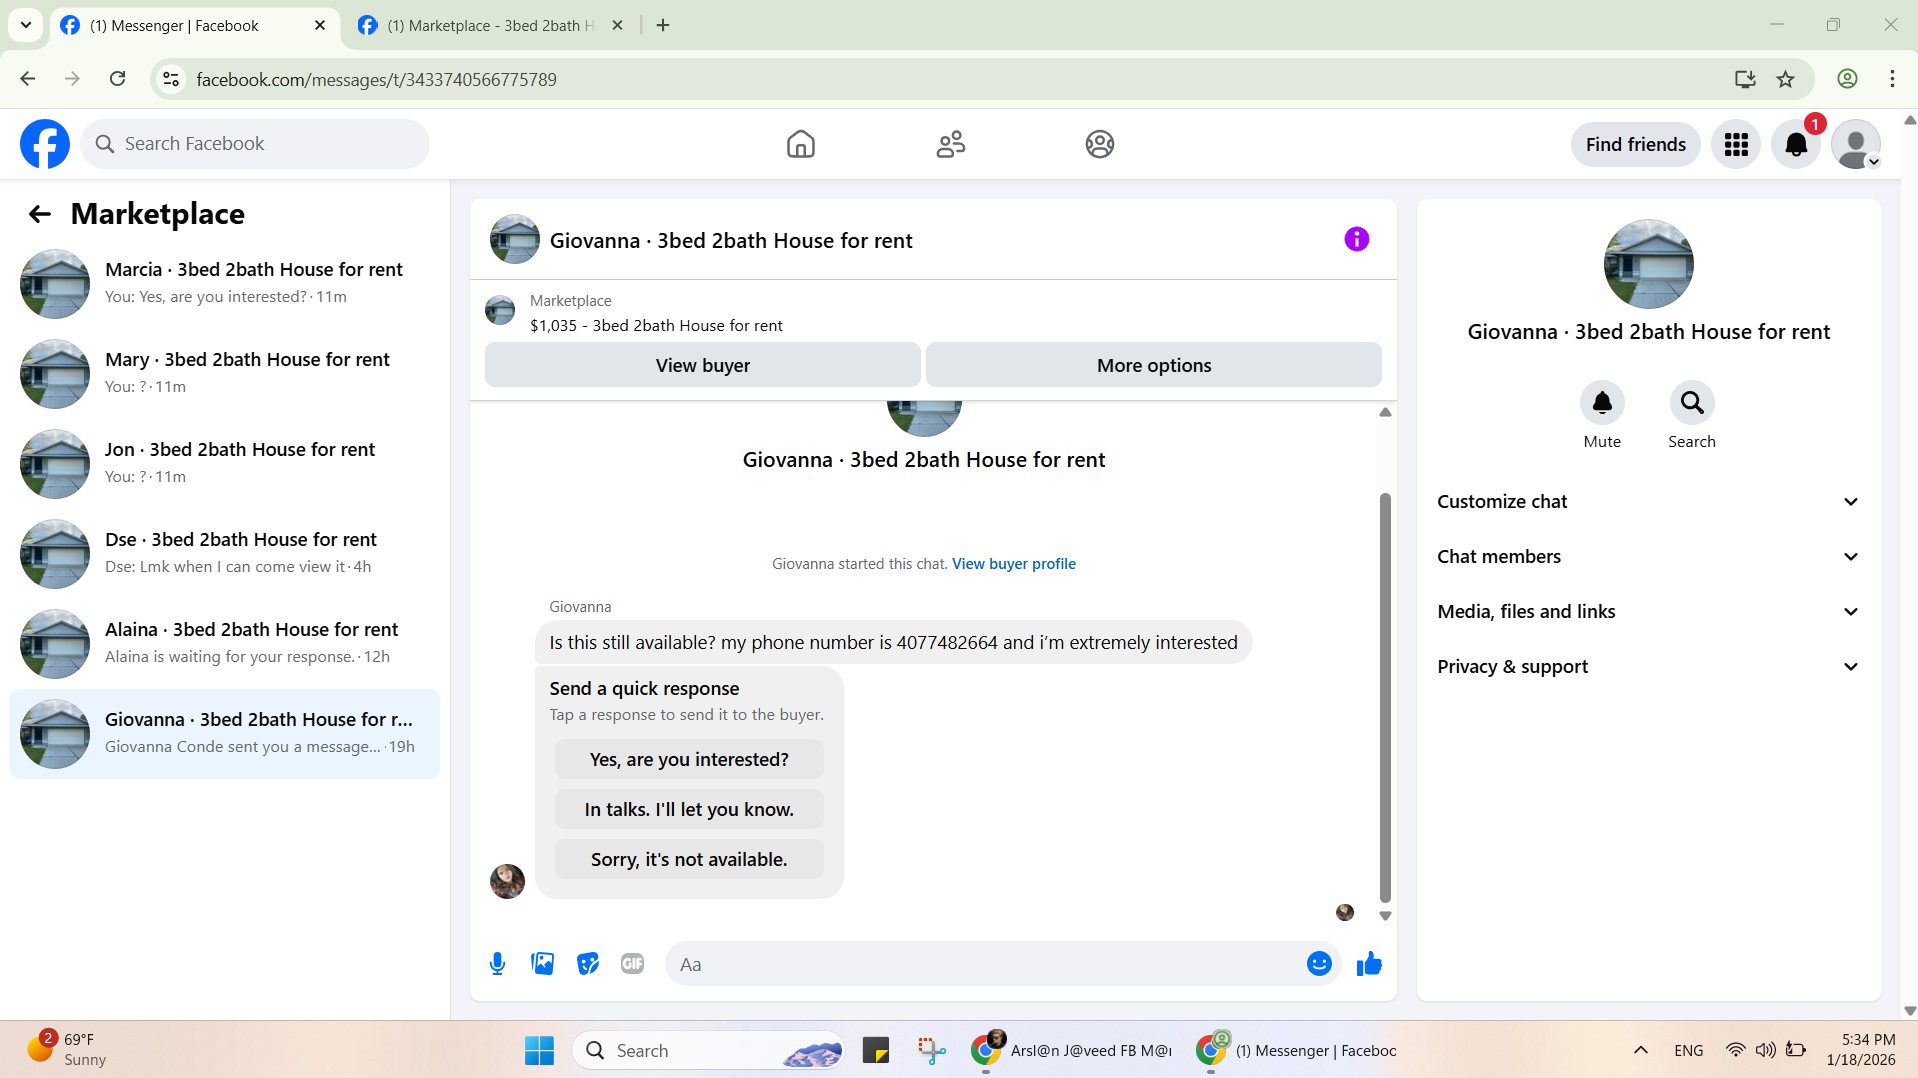This screenshot has height=1078, width=1918.
Task: Send a voice clip with microphone icon
Action: pyautogui.click(x=497, y=964)
